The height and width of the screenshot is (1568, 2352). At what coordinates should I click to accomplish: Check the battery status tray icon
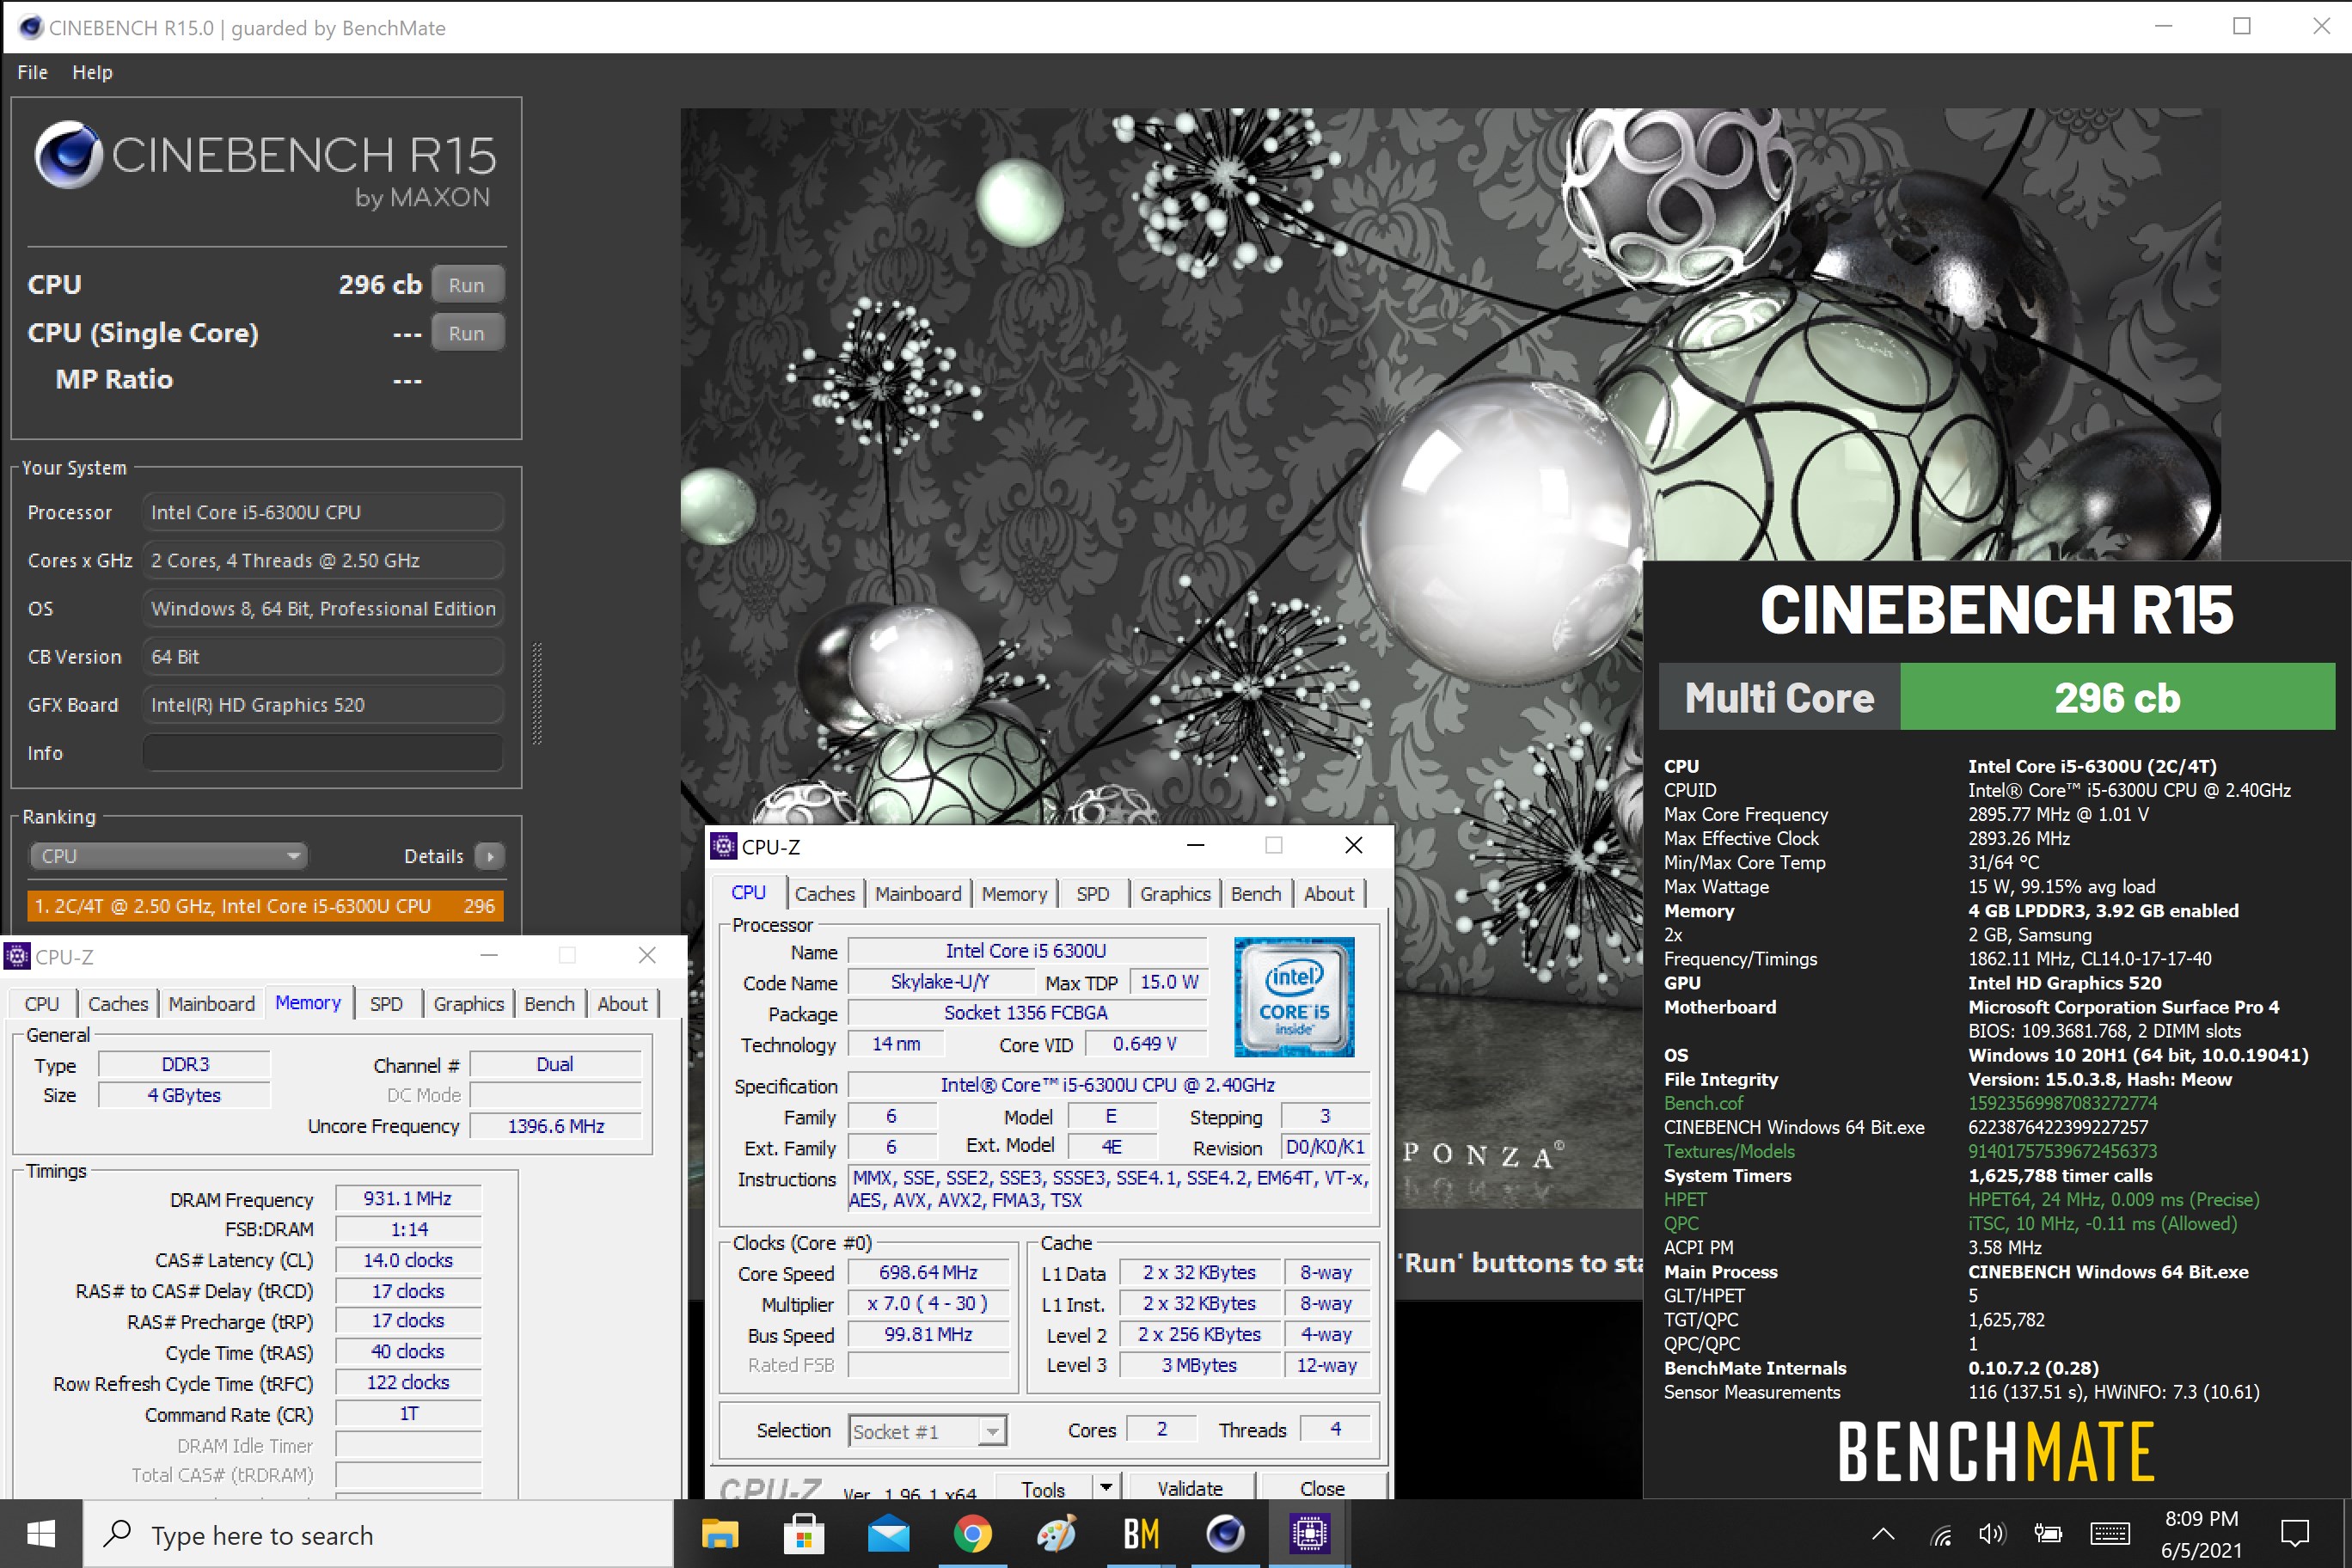tap(2047, 1534)
